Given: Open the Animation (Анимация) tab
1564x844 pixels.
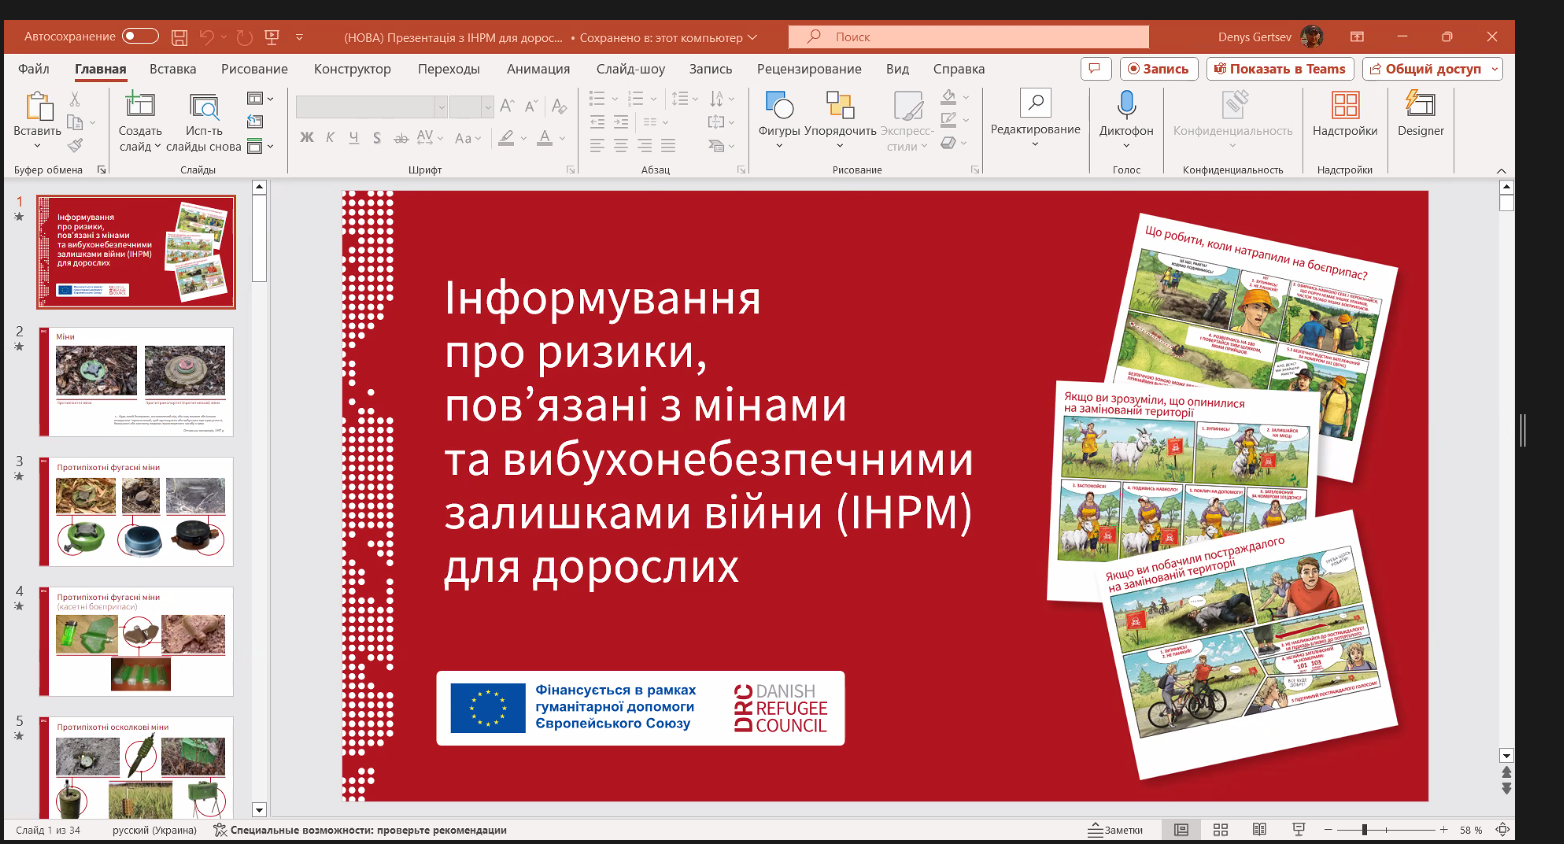Looking at the screenshot, I should [538, 69].
